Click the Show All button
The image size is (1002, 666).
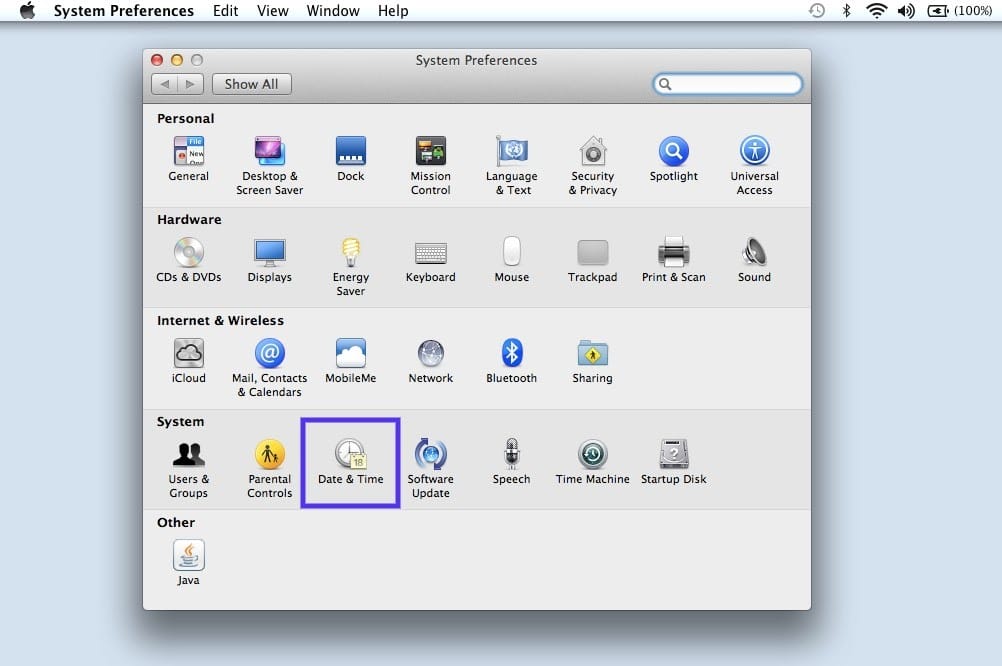coord(251,84)
